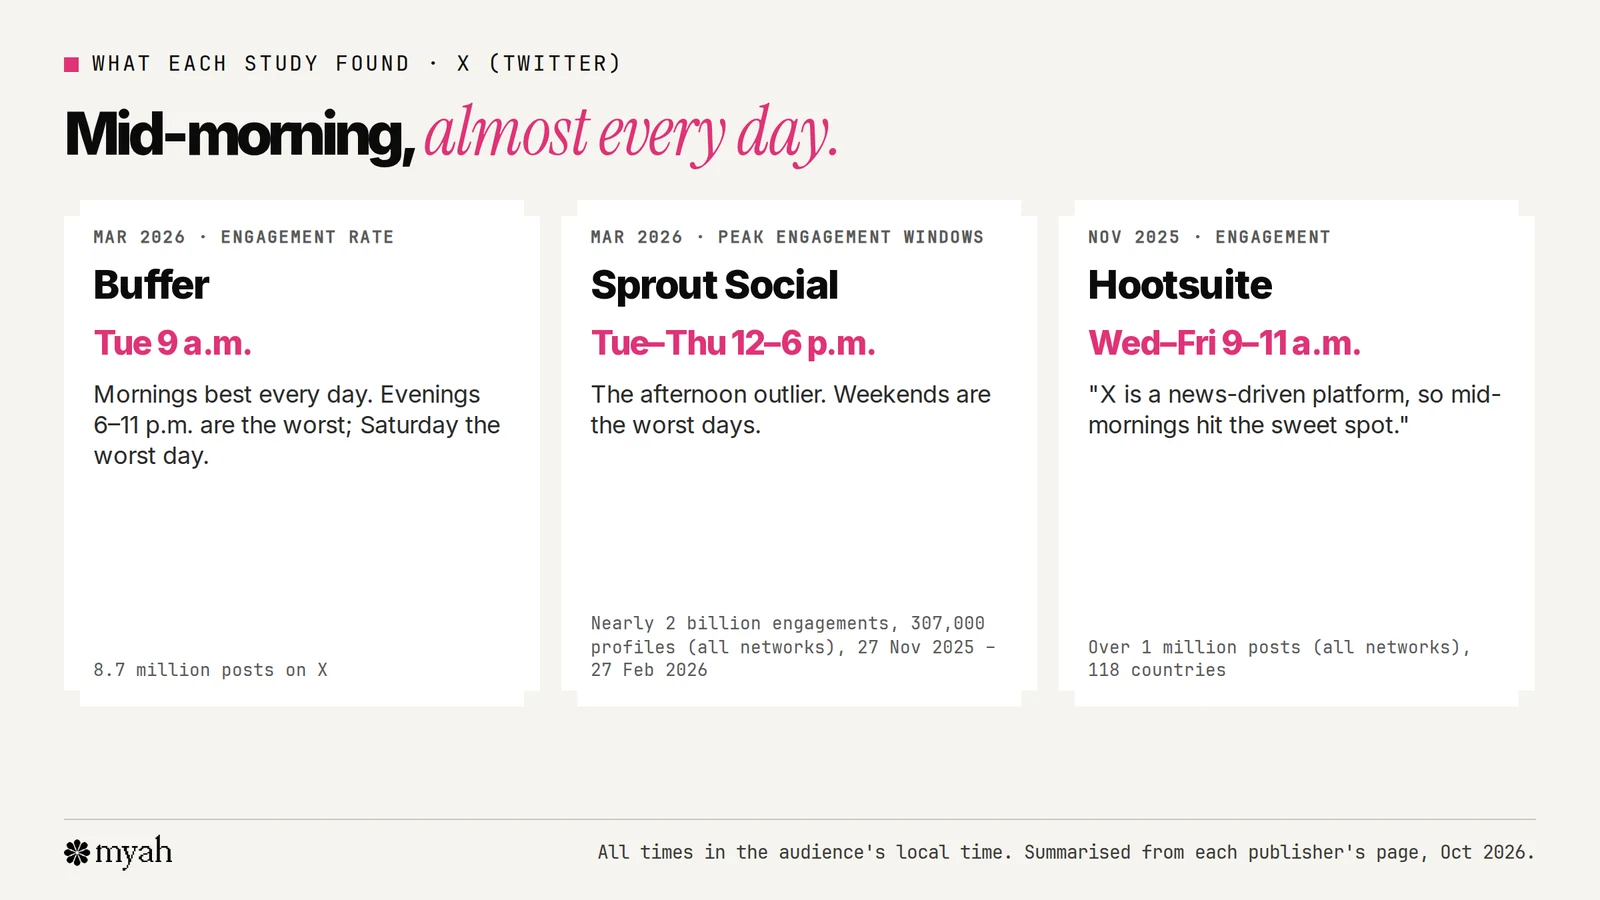Viewport: 1600px width, 900px height.
Task: Select the "MAR 2026 · ENGAGEMENT RATE" label
Action: [244, 237]
